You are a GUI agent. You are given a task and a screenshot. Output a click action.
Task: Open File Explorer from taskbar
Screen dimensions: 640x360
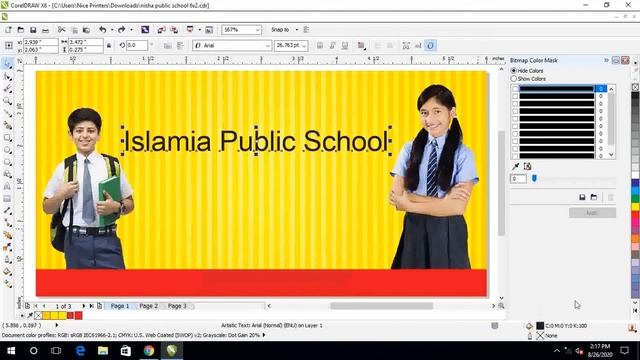coord(103,351)
